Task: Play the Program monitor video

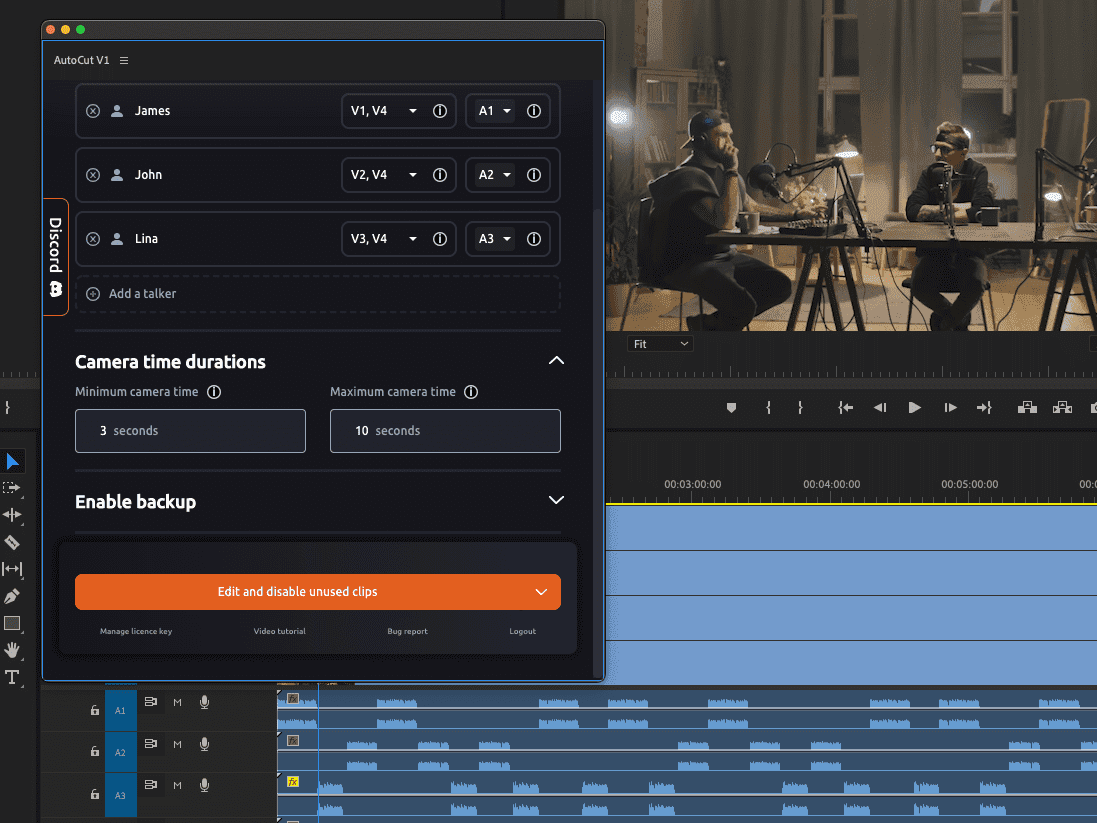Action: [x=914, y=408]
